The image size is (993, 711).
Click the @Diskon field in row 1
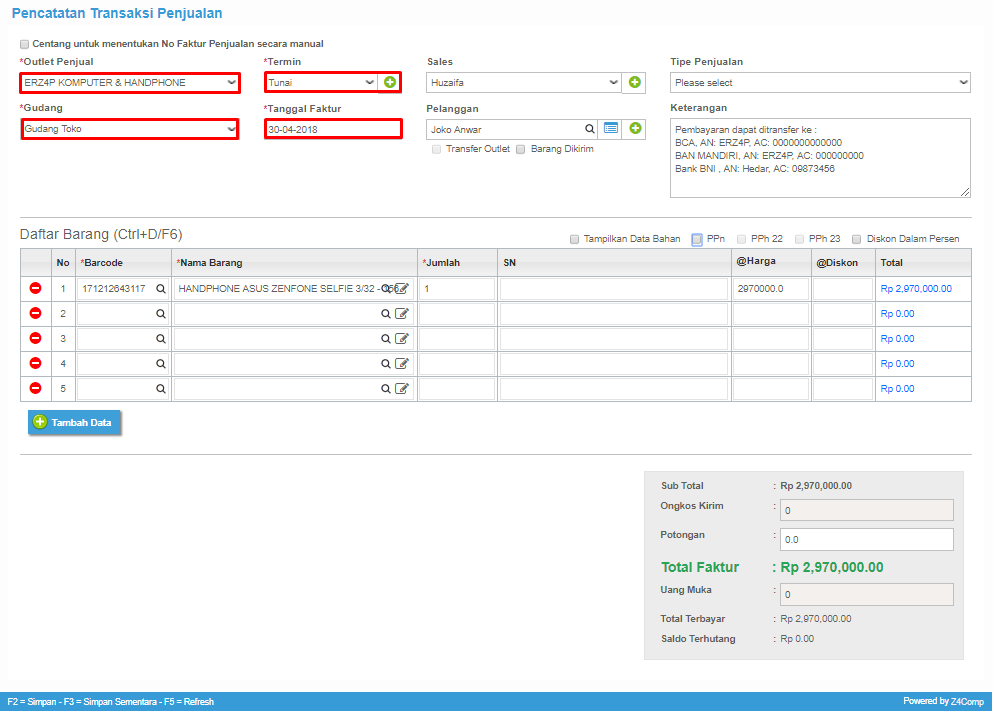(843, 289)
